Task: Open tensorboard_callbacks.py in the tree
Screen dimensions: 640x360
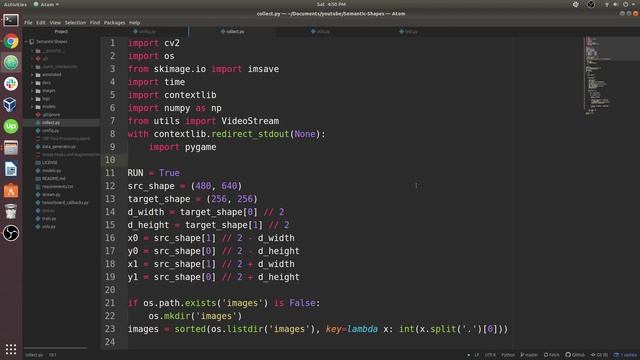Action: (65, 202)
